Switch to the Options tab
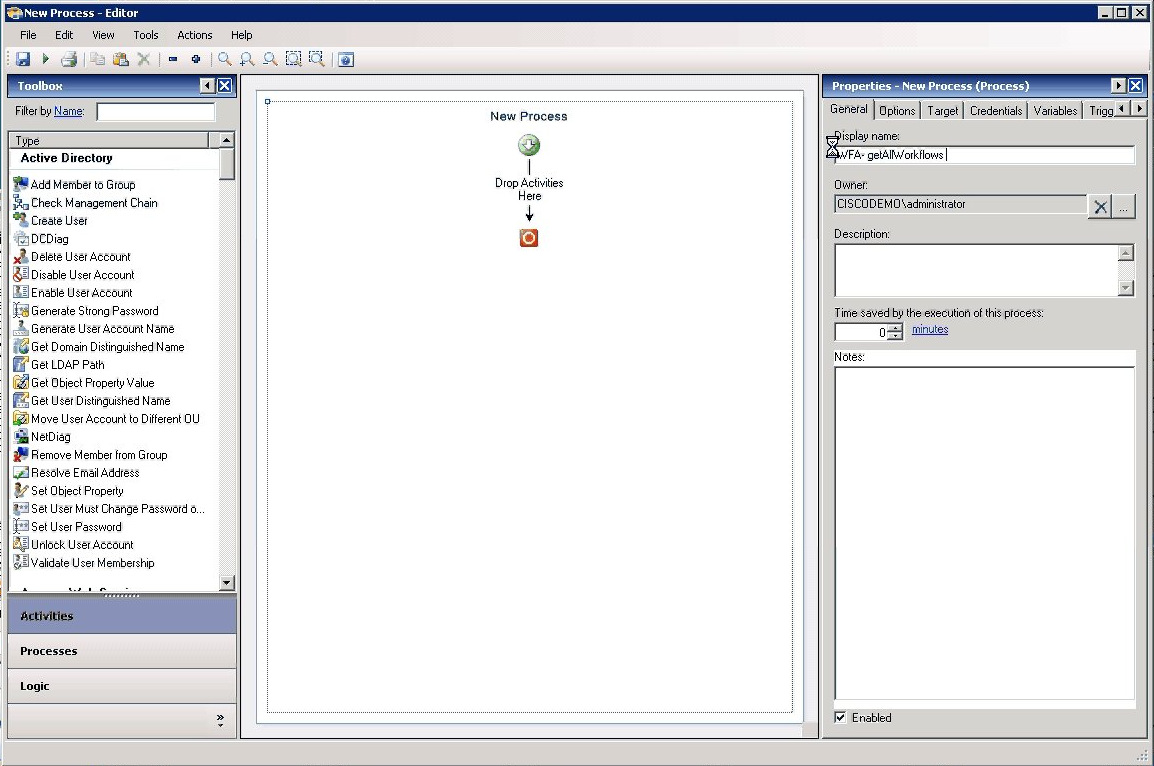 coord(897,110)
